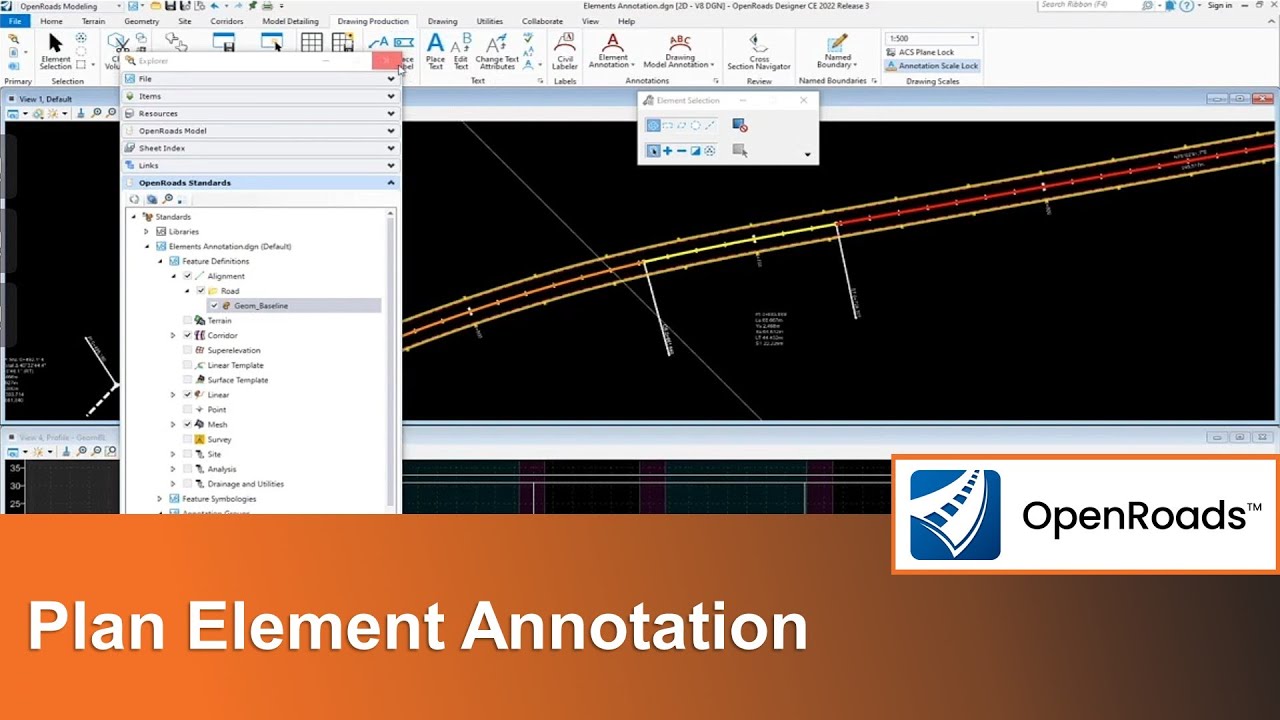Choose the Subtract mode minus icon
The width and height of the screenshot is (1280, 720).
(x=681, y=151)
